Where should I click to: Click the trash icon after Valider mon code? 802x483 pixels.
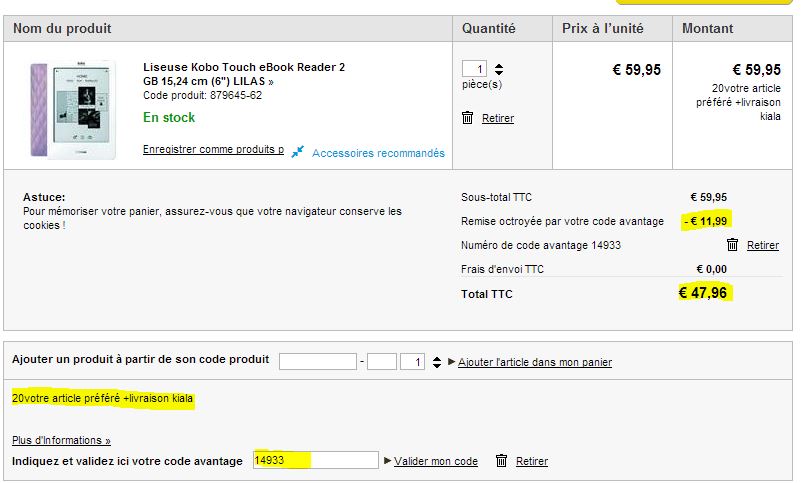click(502, 461)
